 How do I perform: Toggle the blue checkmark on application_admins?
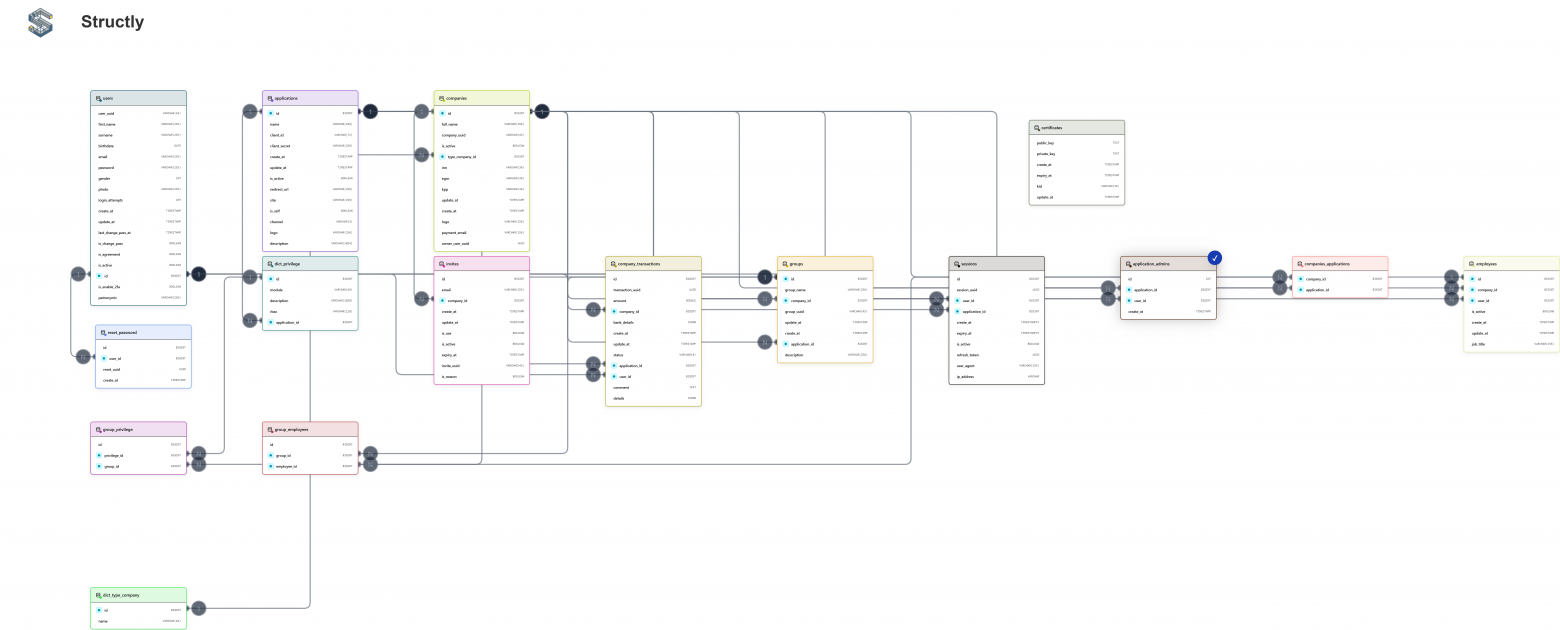(x=1214, y=258)
